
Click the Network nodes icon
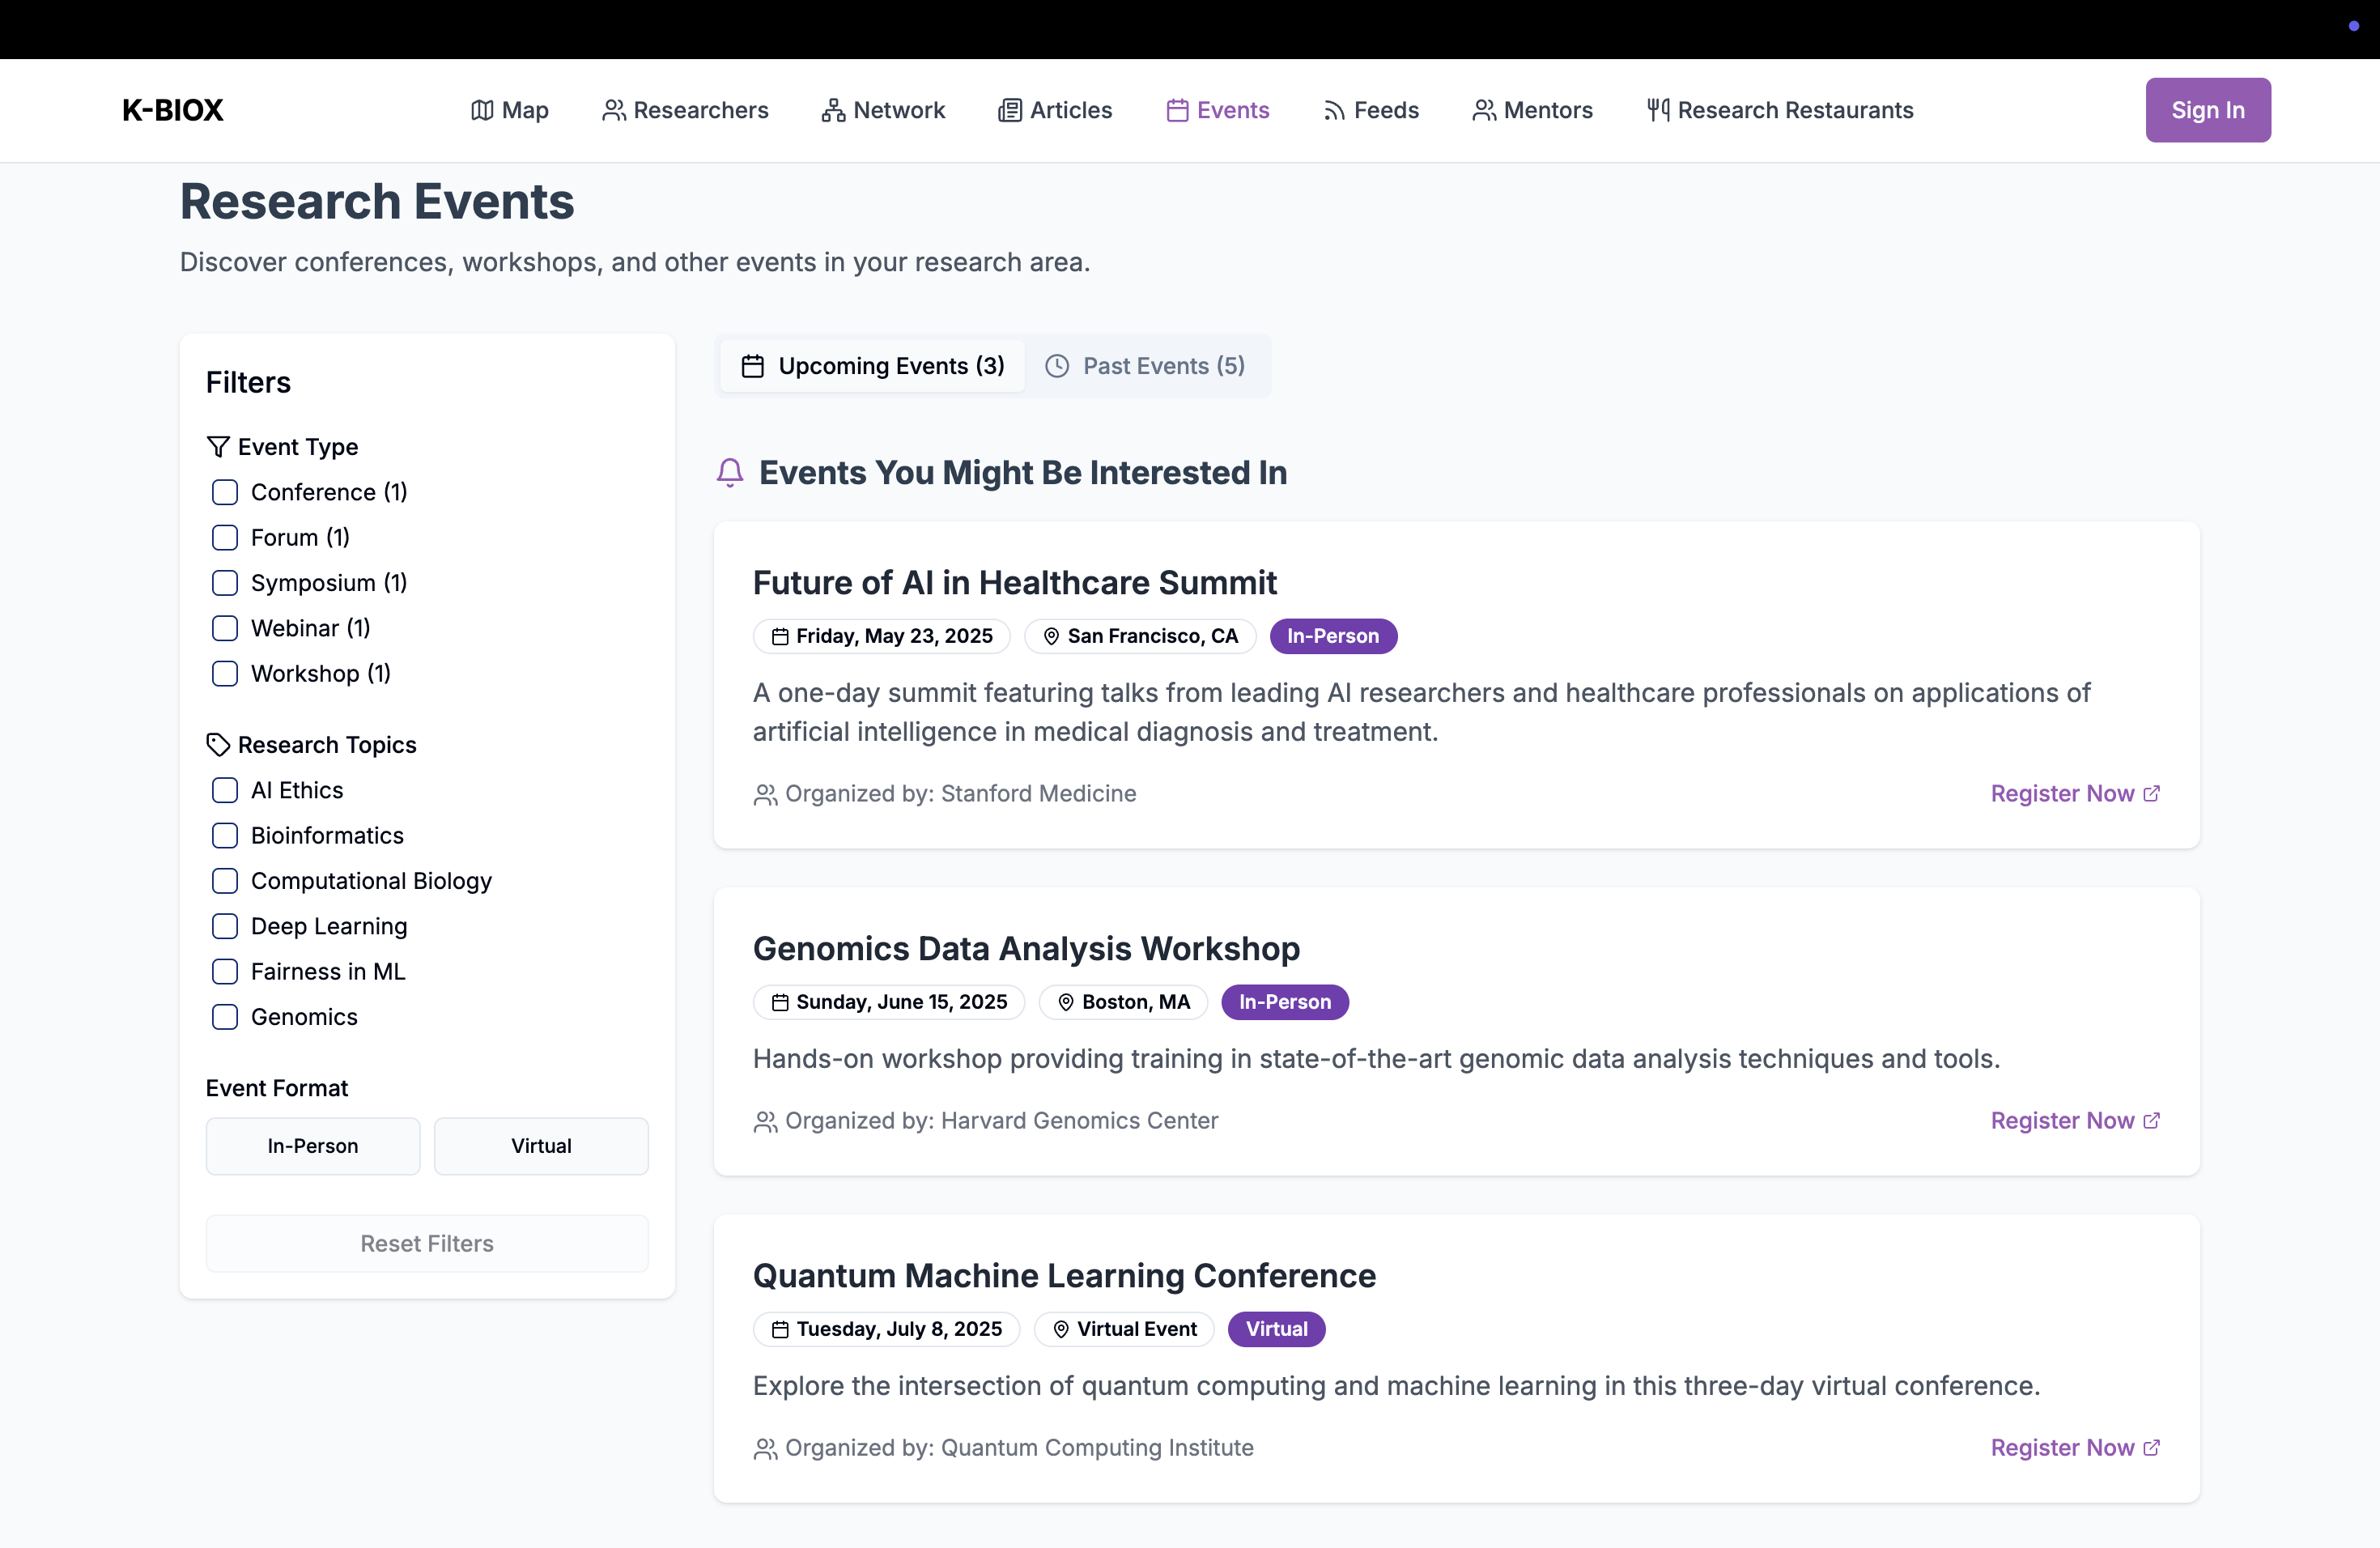pyautogui.click(x=832, y=110)
